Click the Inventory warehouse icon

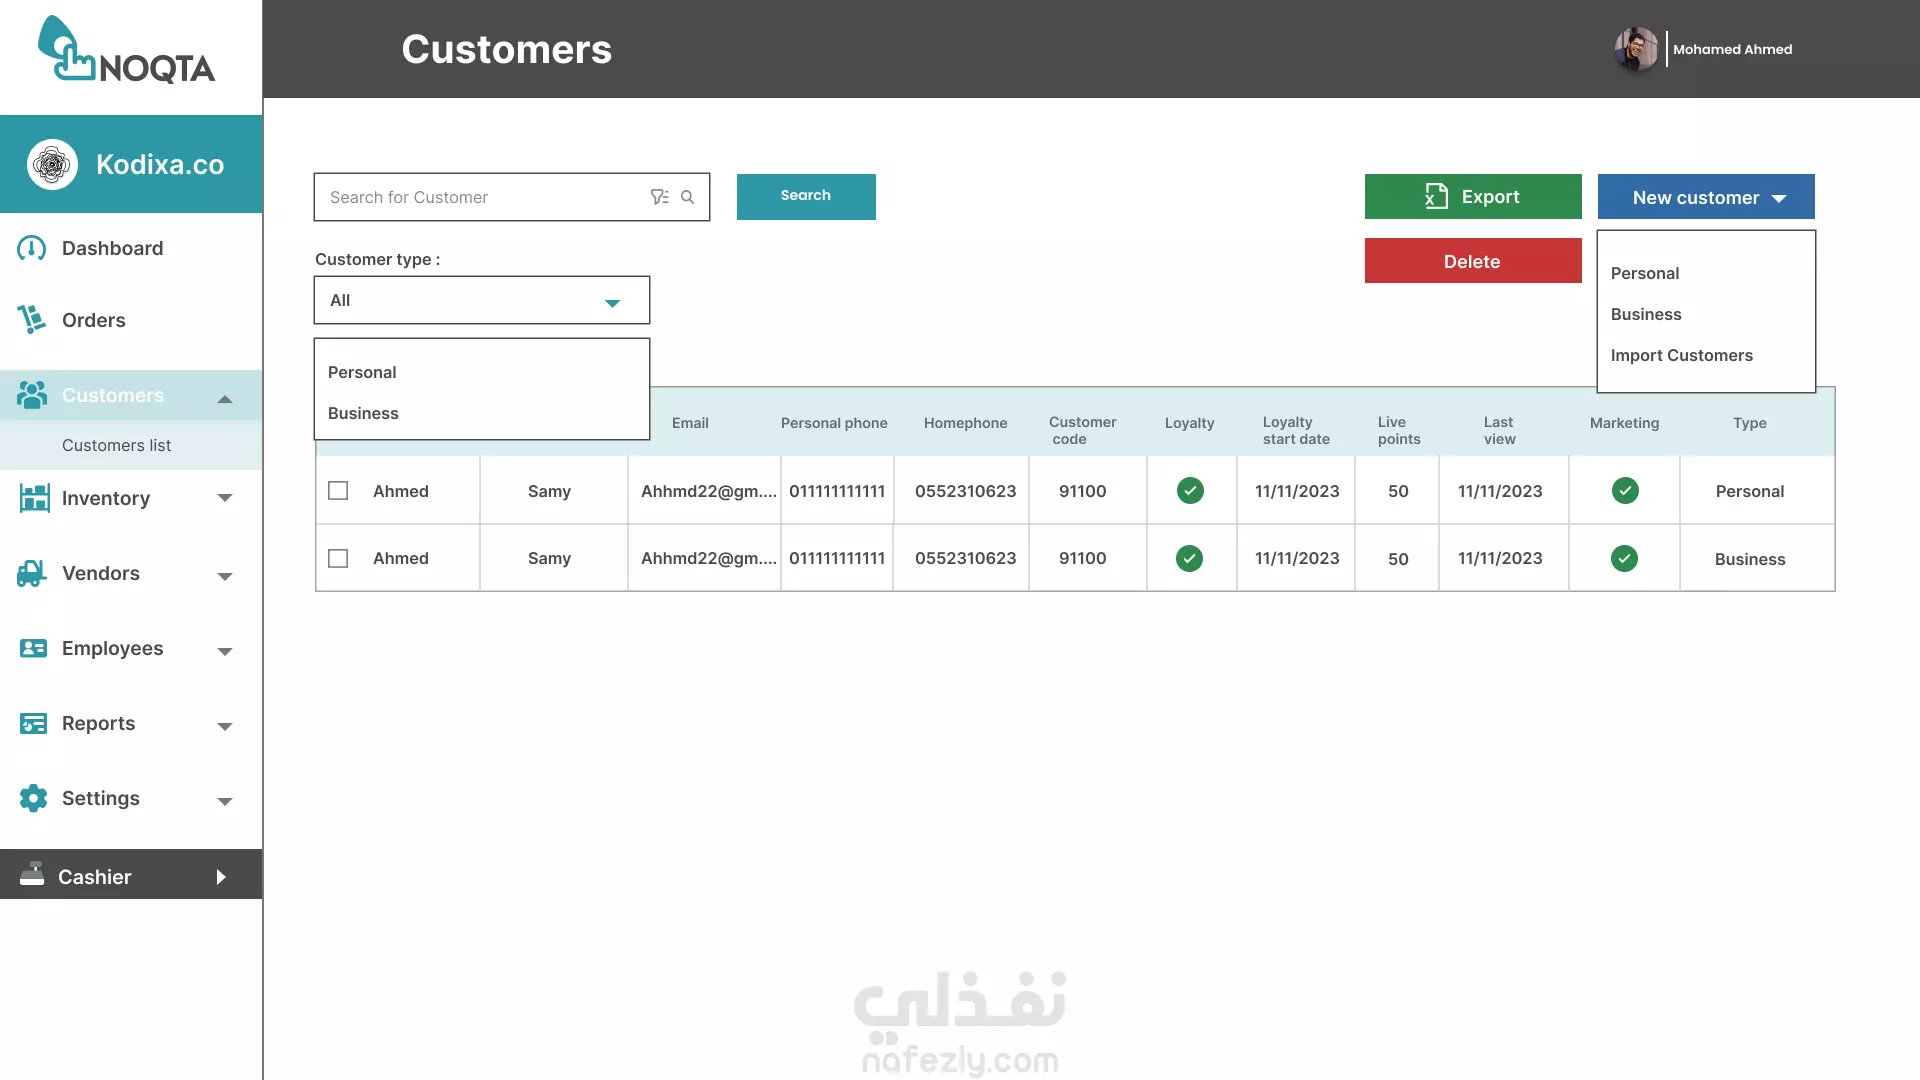[x=34, y=498]
